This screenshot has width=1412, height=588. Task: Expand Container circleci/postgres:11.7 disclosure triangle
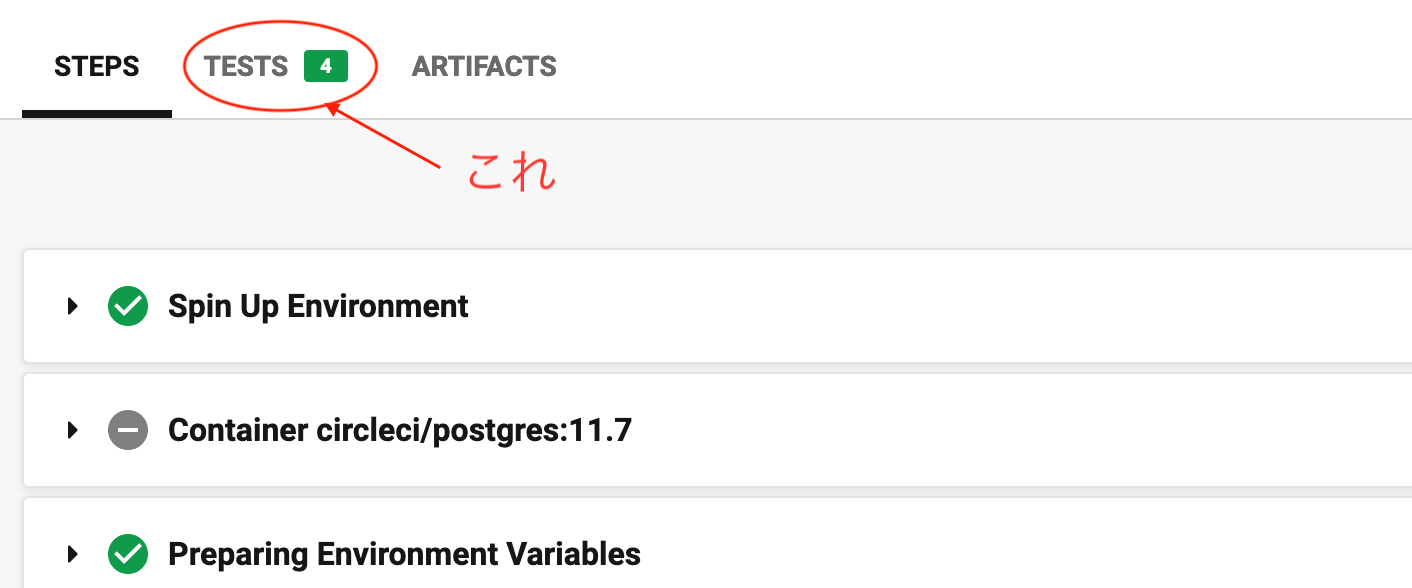[72, 430]
